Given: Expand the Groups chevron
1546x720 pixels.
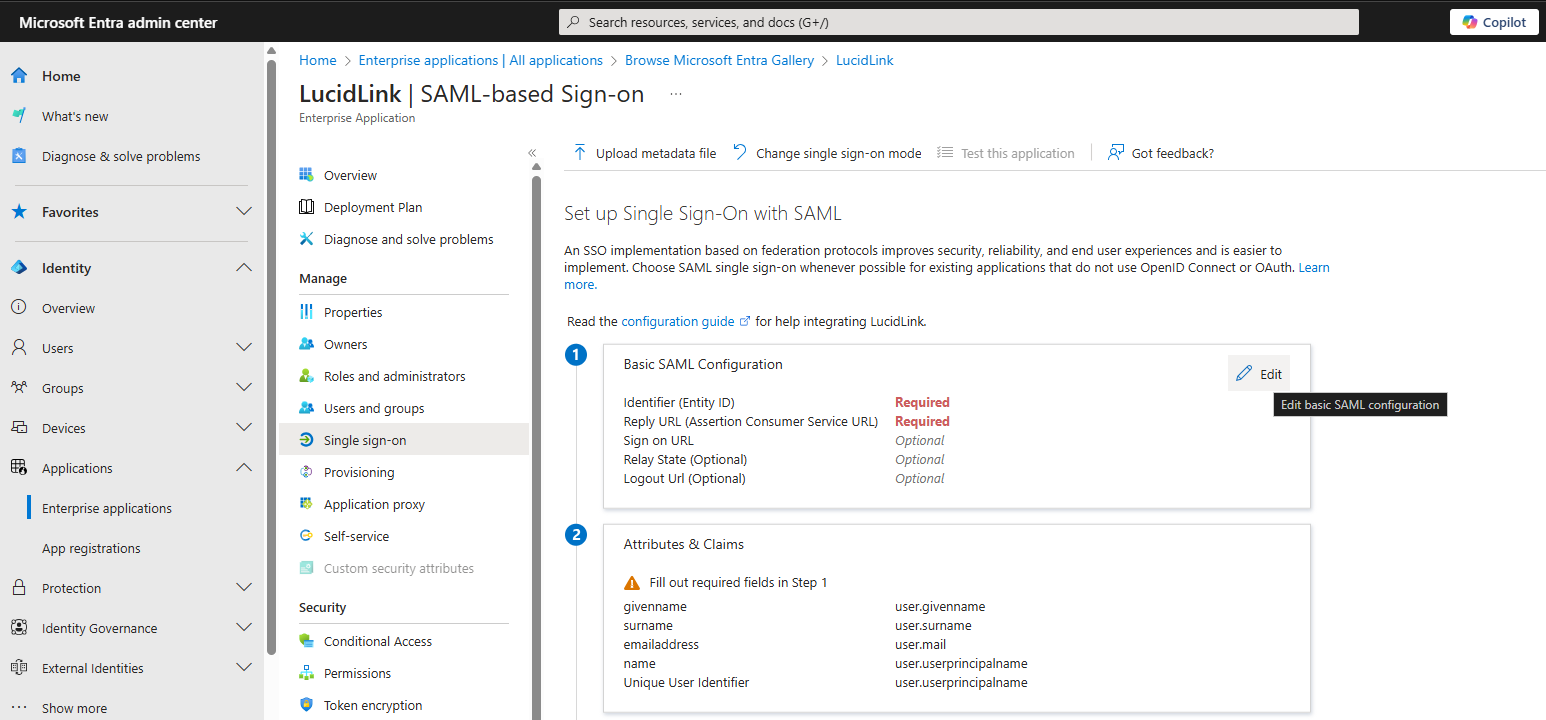Looking at the screenshot, I should point(244,388).
